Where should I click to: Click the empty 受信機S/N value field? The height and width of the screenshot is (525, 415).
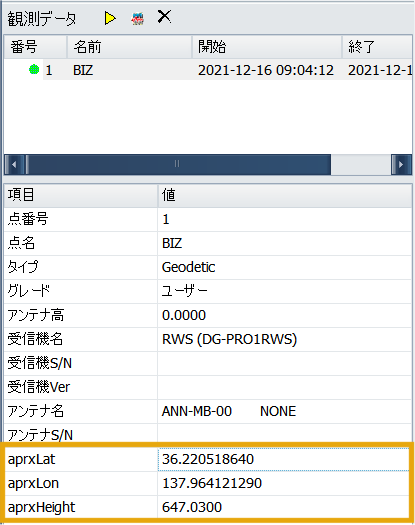point(284,363)
